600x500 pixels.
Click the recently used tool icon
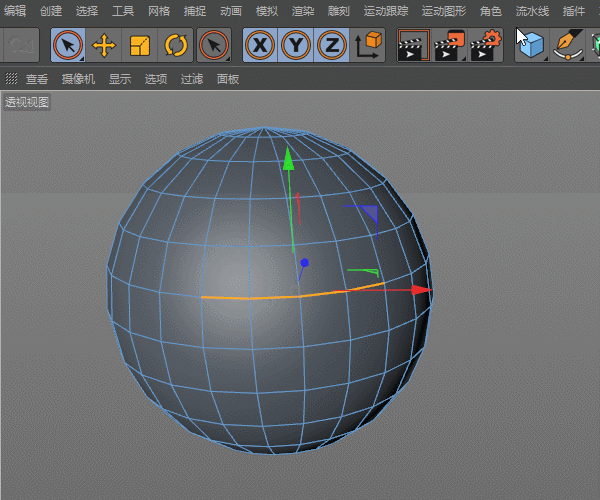coord(213,45)
